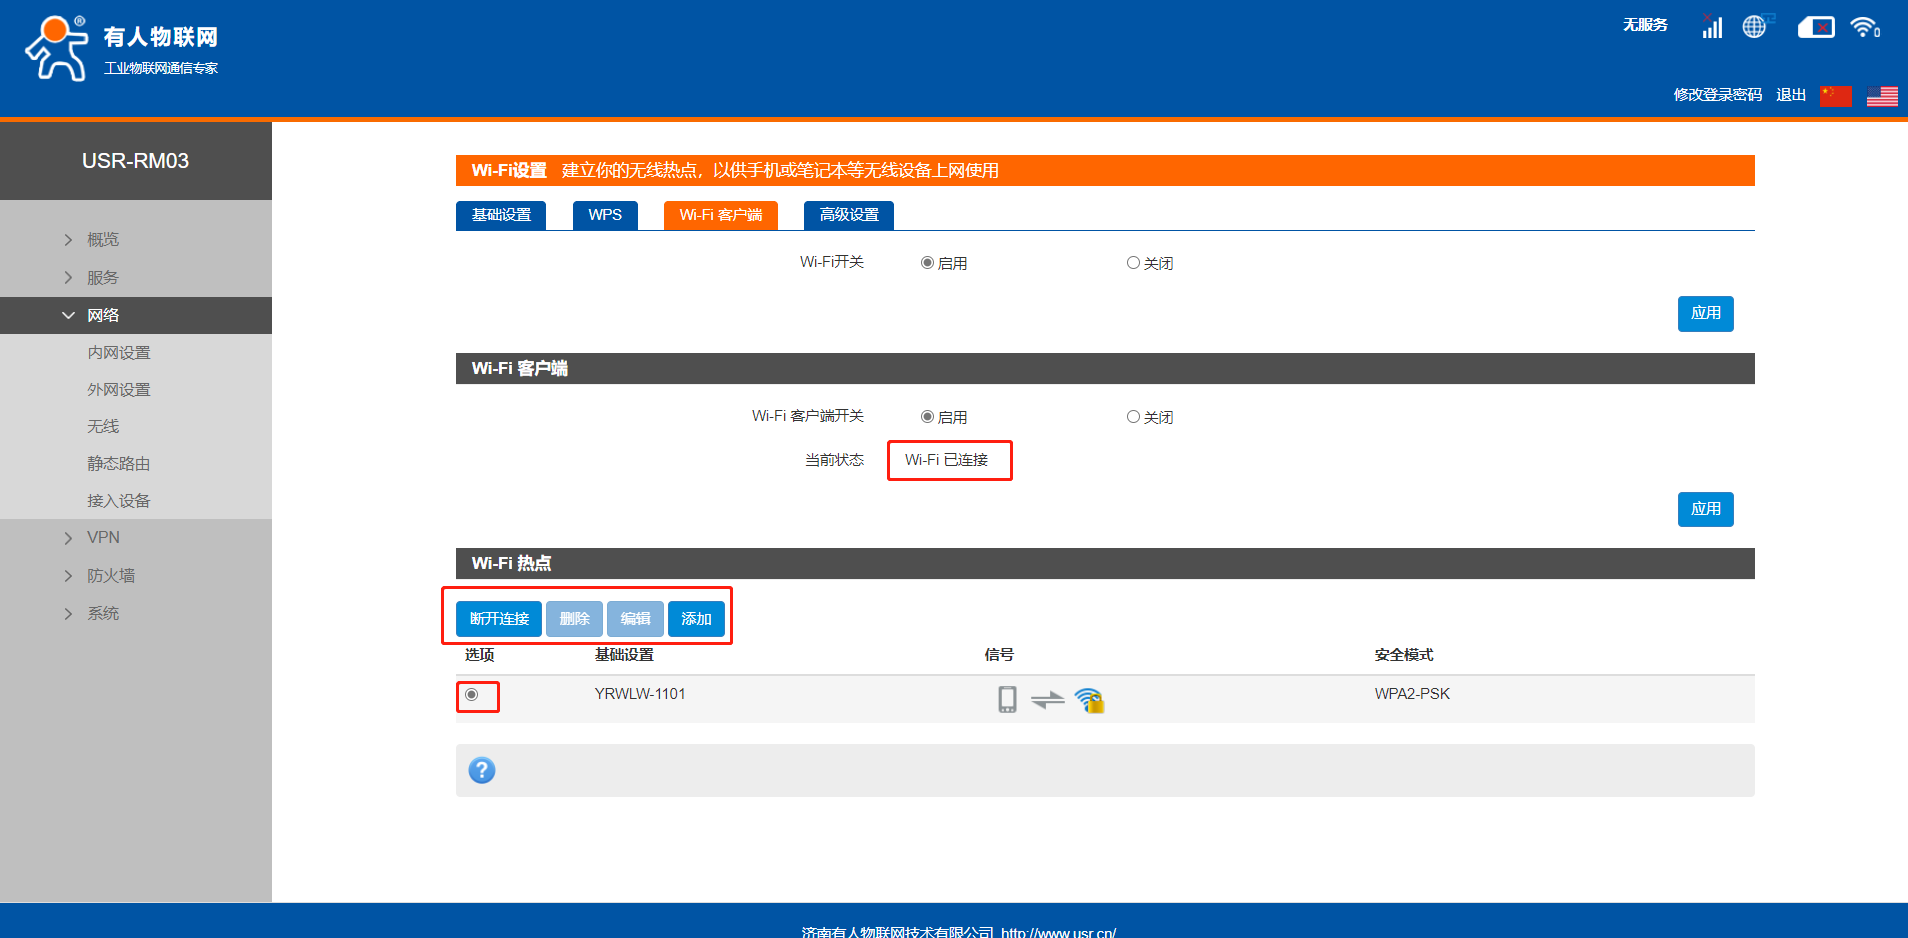Viewport: 1908px width, 938px height.
Task: Open 修改登录密码 link in header
Action: [x=1717, y=95]
